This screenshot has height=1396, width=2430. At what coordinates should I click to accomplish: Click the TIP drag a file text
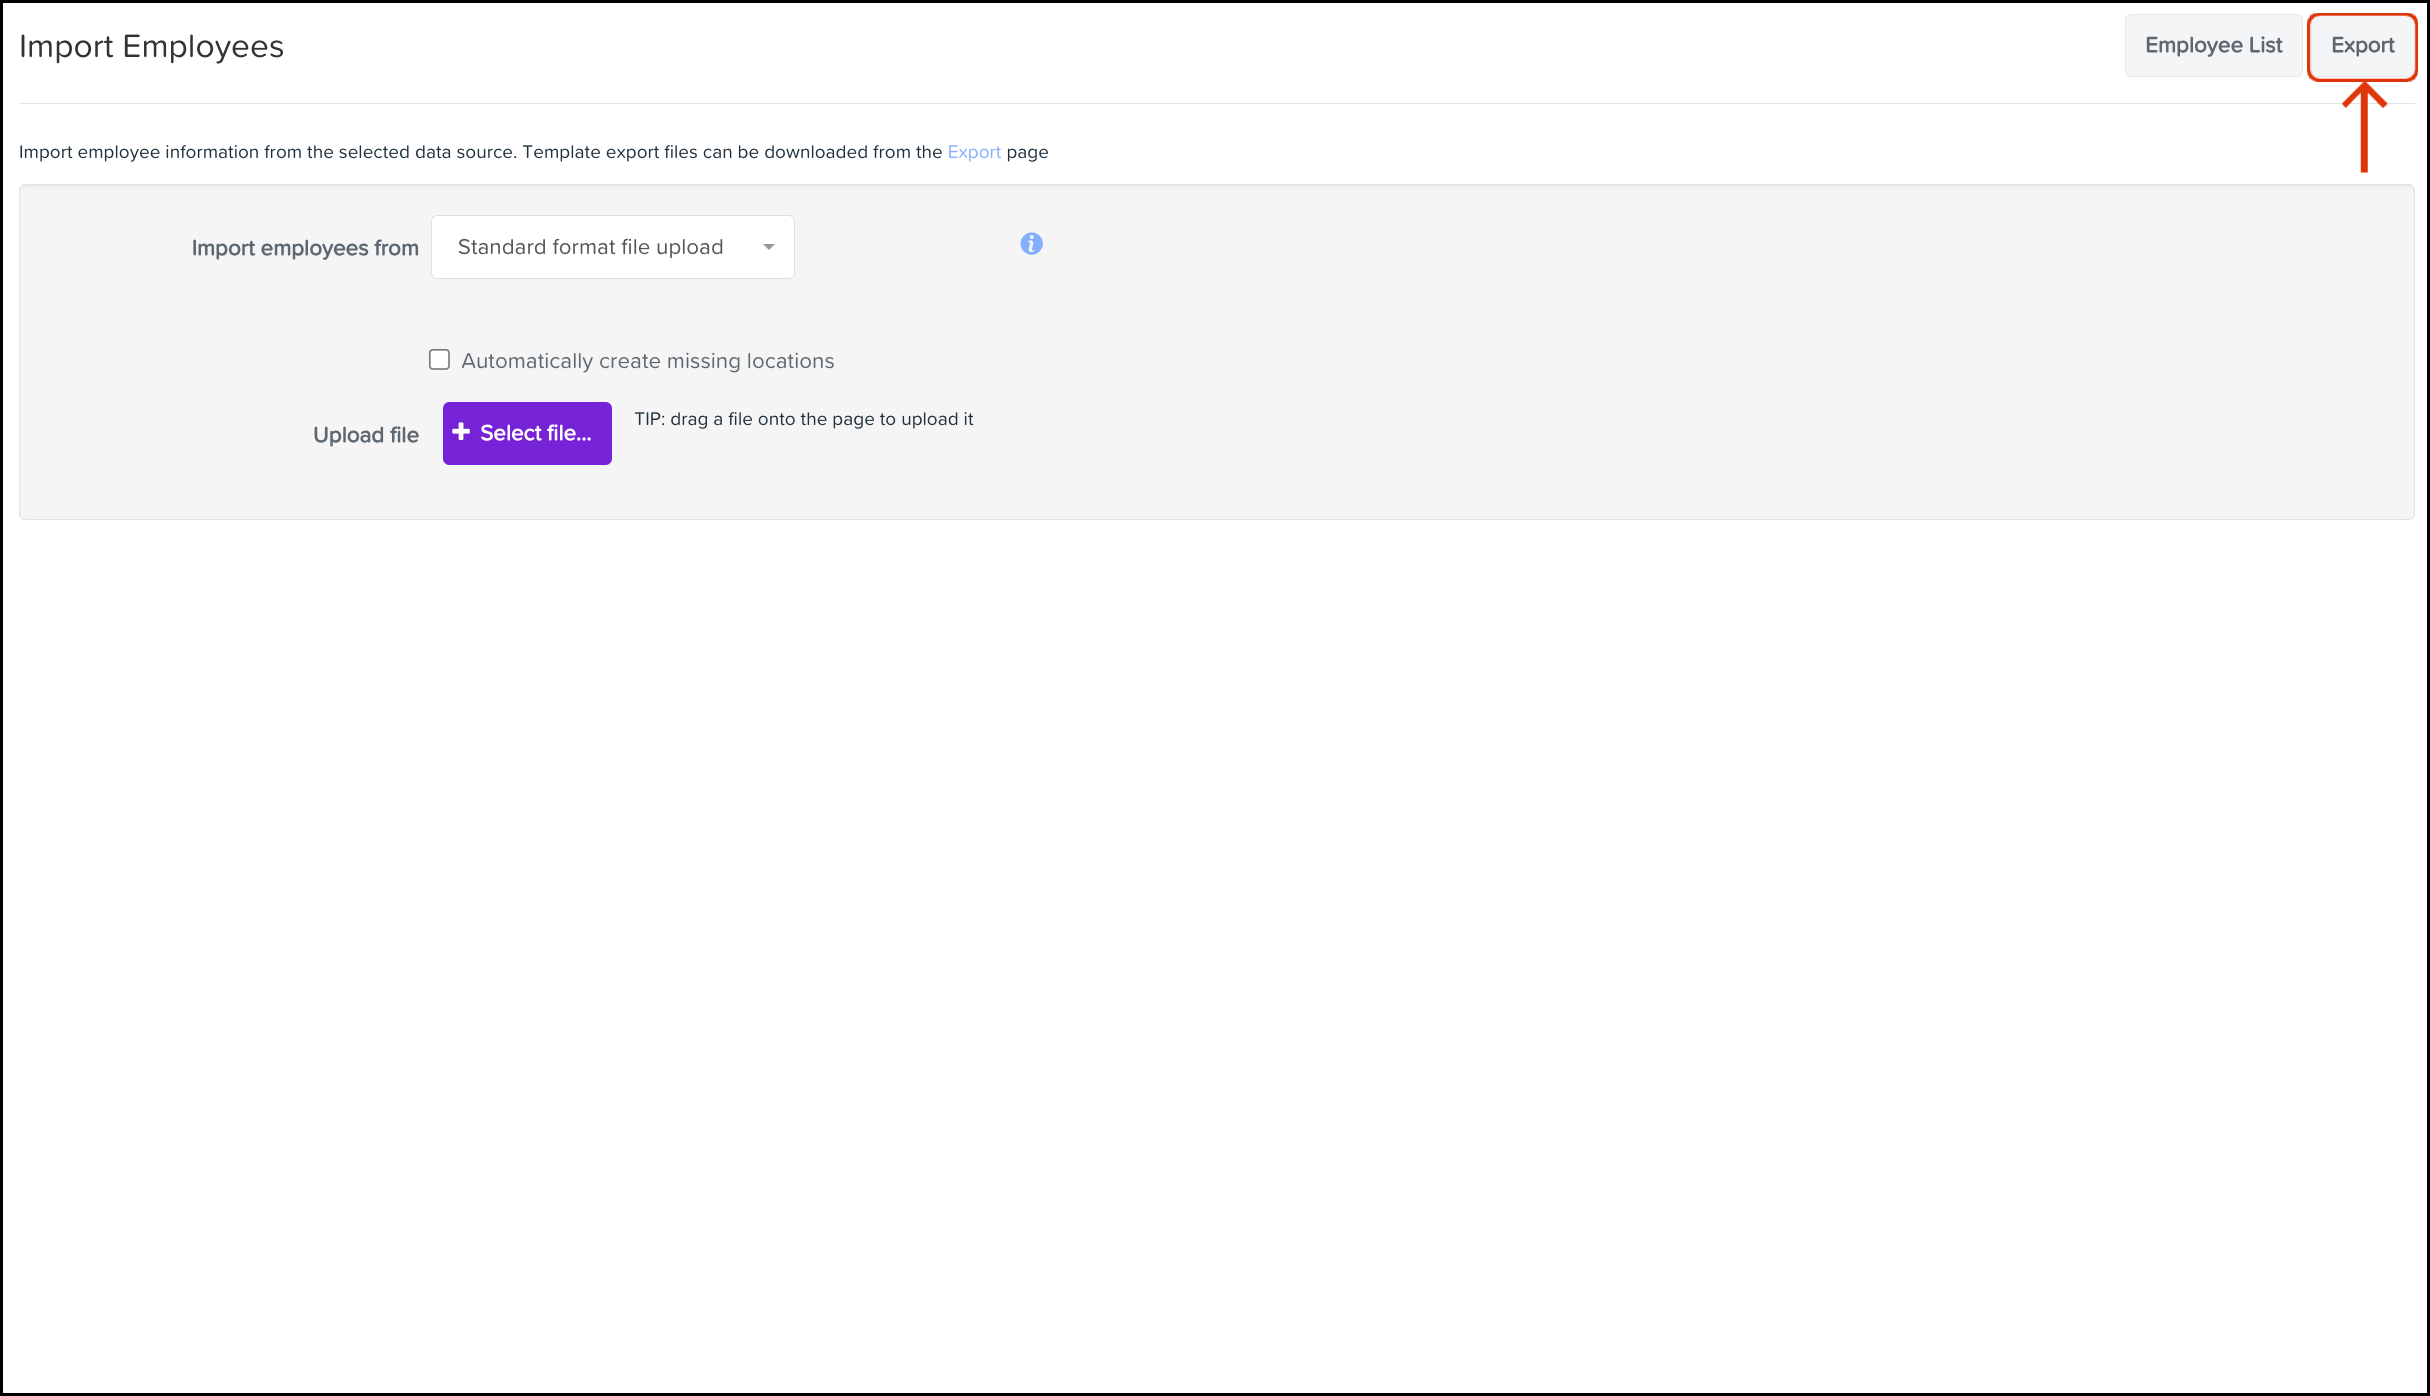click(803, 419)
